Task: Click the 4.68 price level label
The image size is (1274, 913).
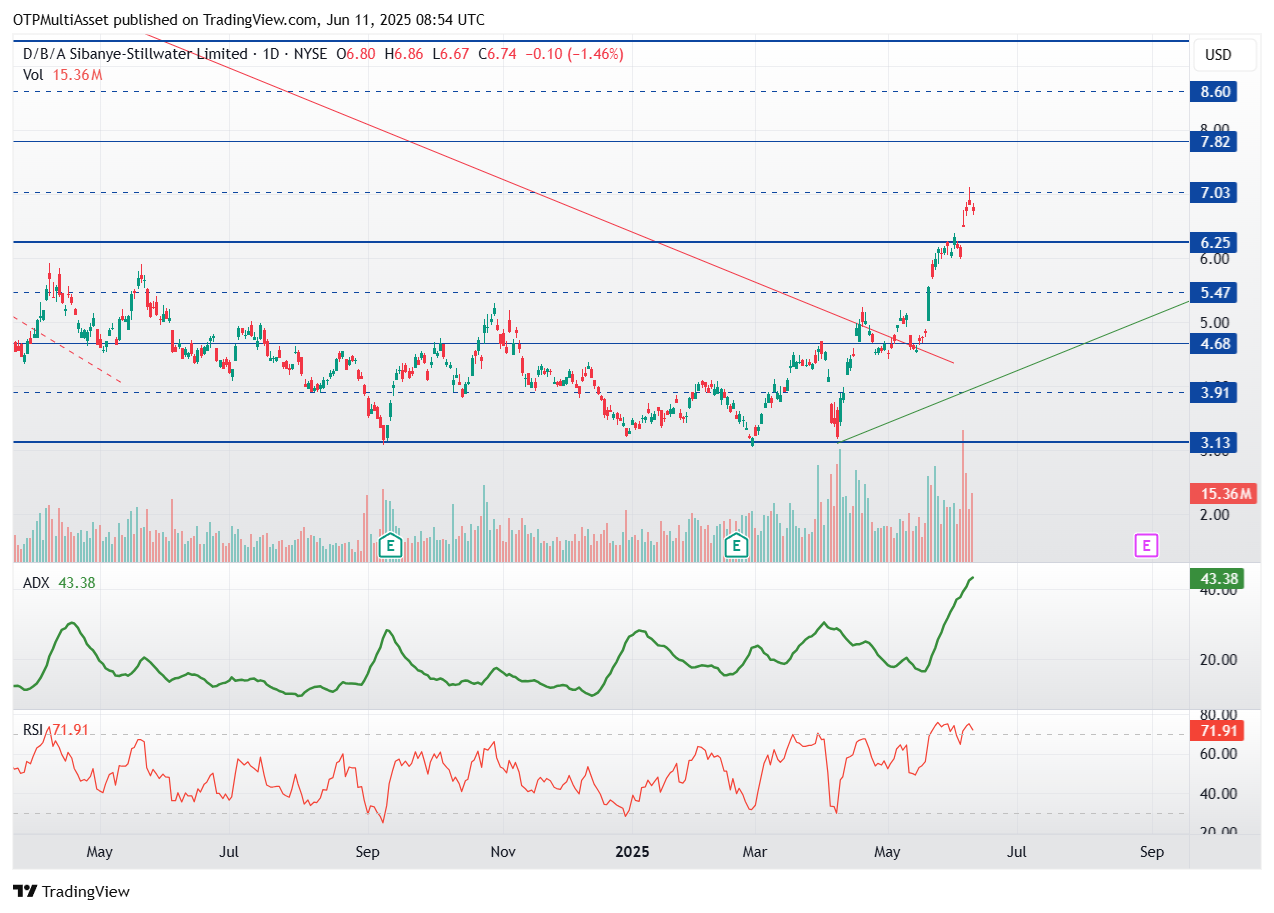Action: pos(1213,343)
